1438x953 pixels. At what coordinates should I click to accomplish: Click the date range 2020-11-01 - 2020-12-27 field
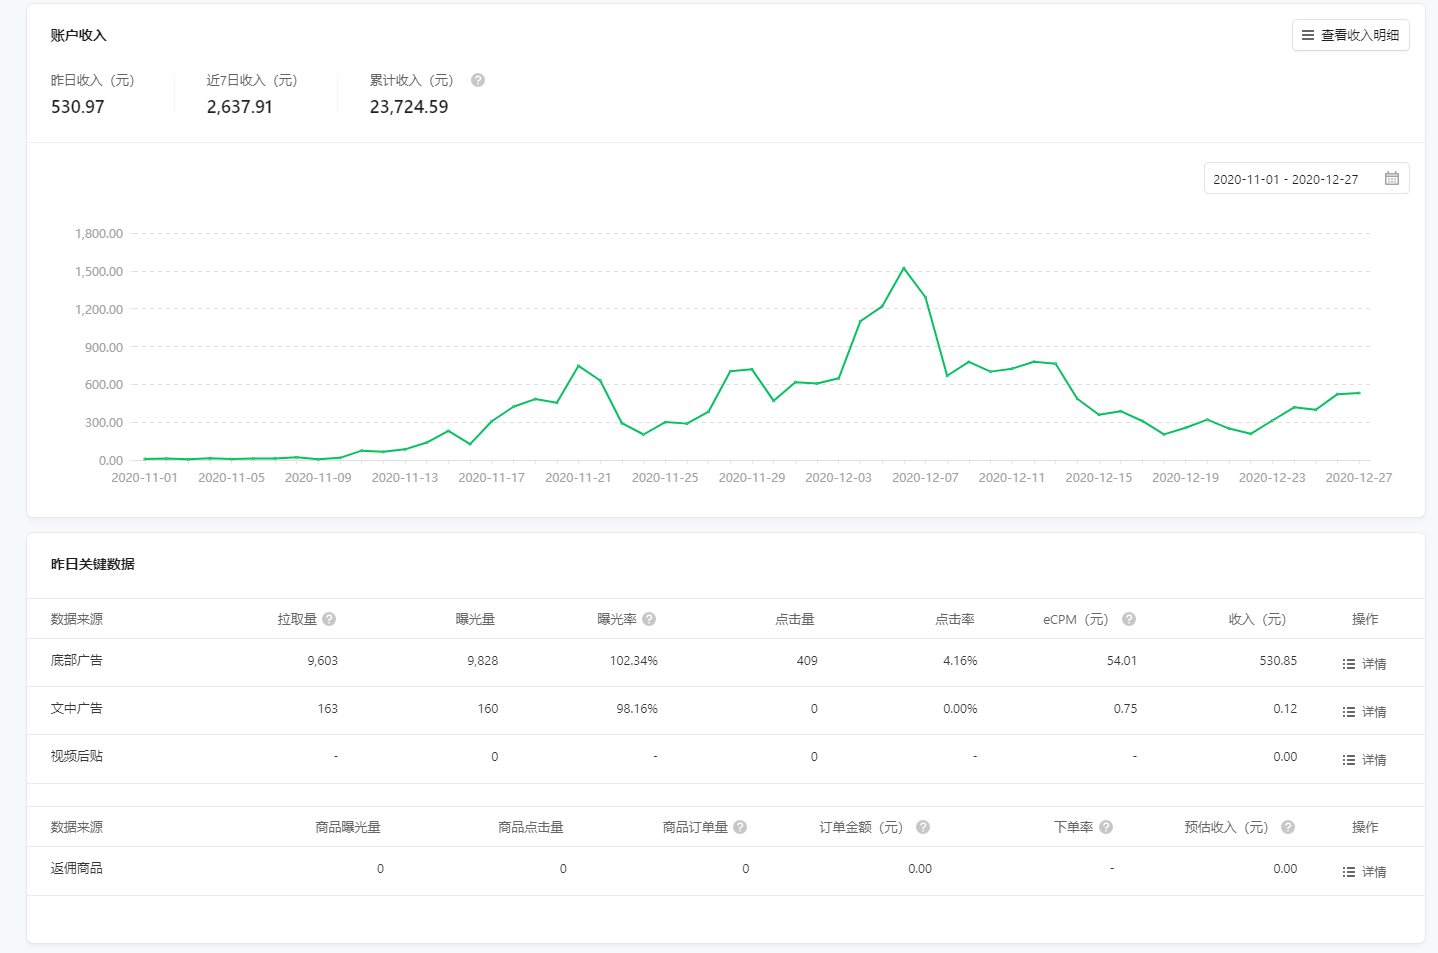pyautogui.click(x=1285, y=179)
